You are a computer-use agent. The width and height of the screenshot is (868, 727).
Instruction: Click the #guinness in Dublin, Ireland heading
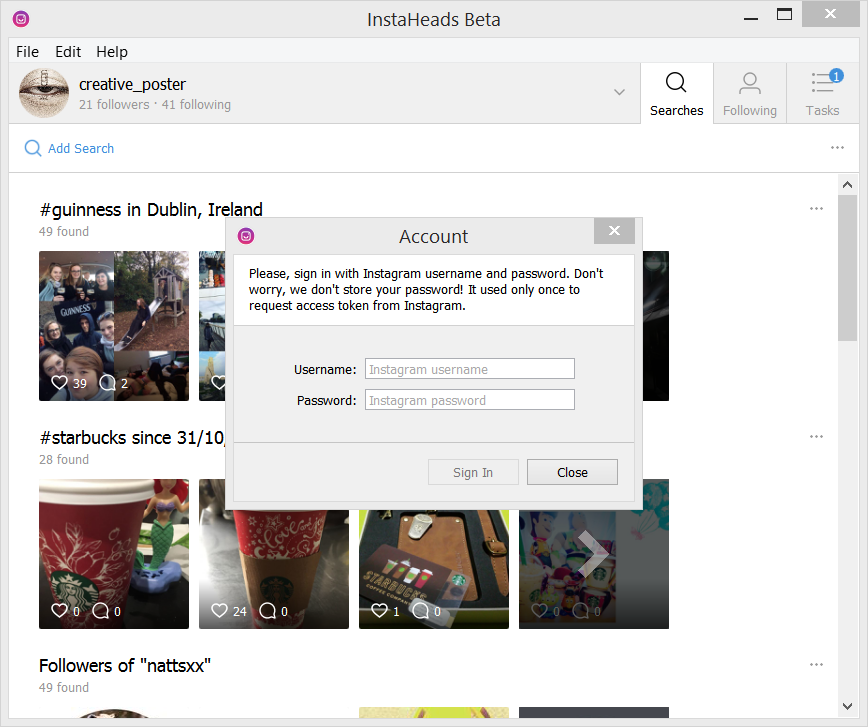[x=151, y=210]
